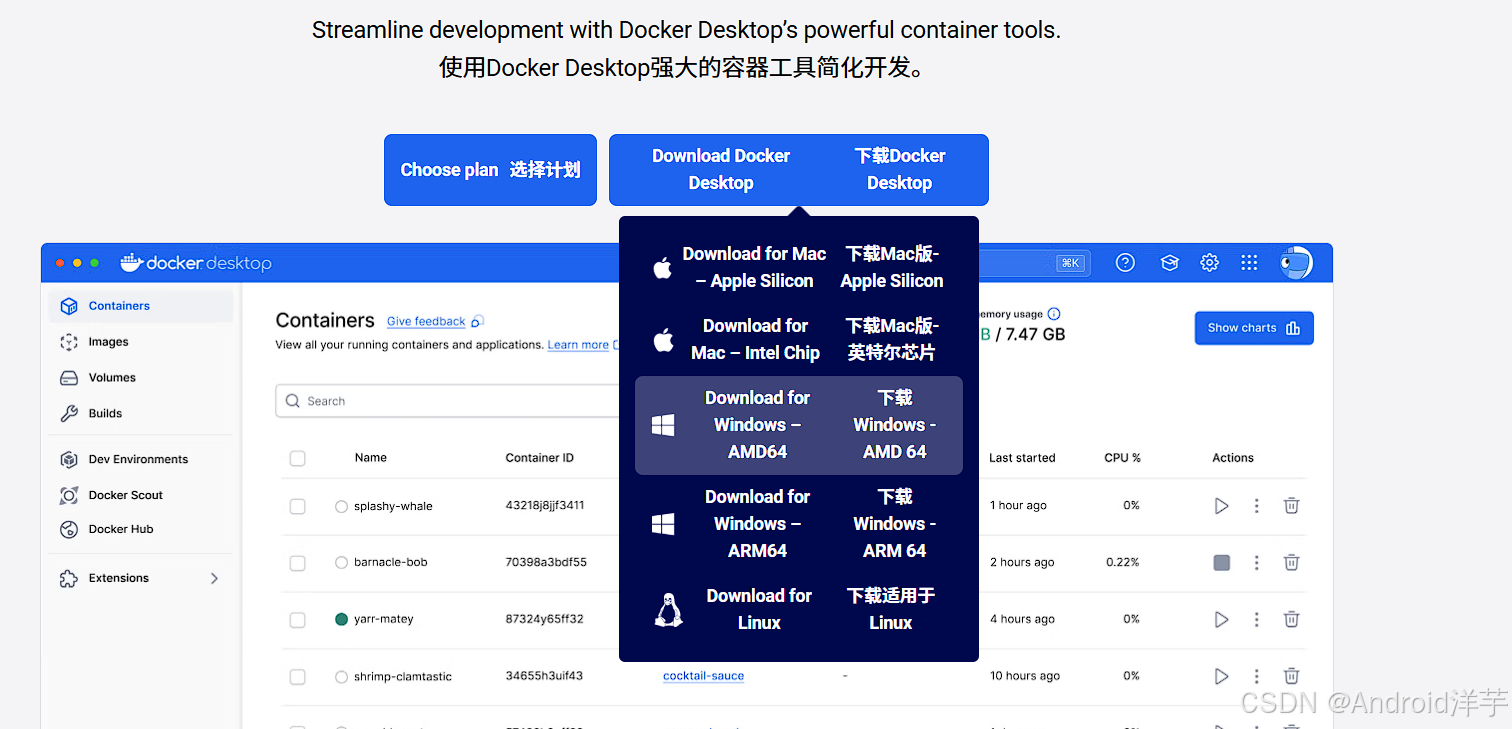
Task: Delete the yarr-matey container
Action: coord(1291,620)
